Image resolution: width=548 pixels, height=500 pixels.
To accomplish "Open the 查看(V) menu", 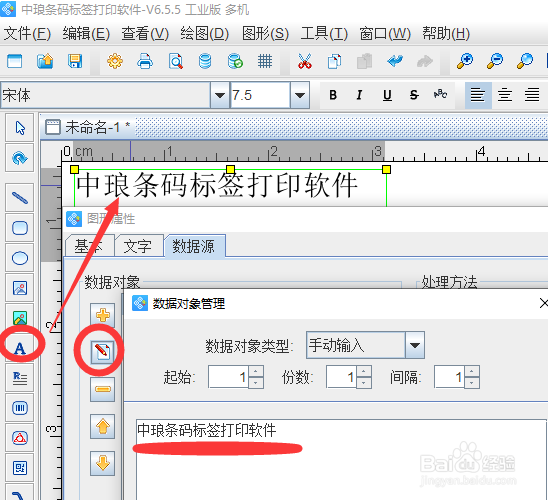I will [x=145, y=34].
